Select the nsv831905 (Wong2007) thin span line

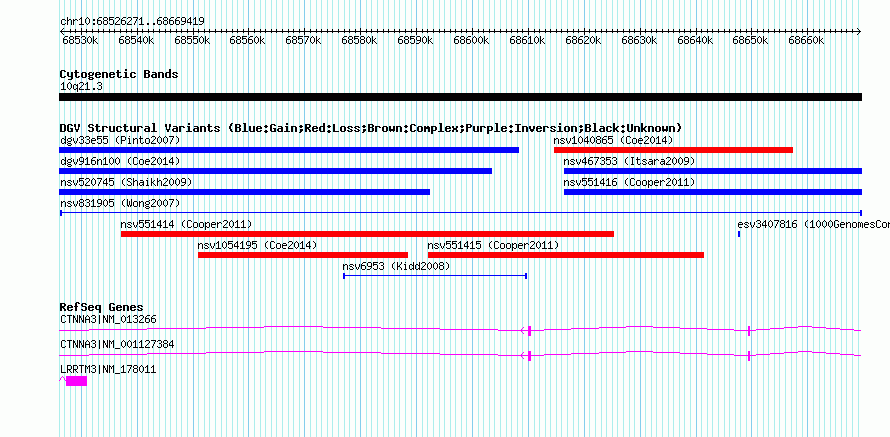point(460,213)
